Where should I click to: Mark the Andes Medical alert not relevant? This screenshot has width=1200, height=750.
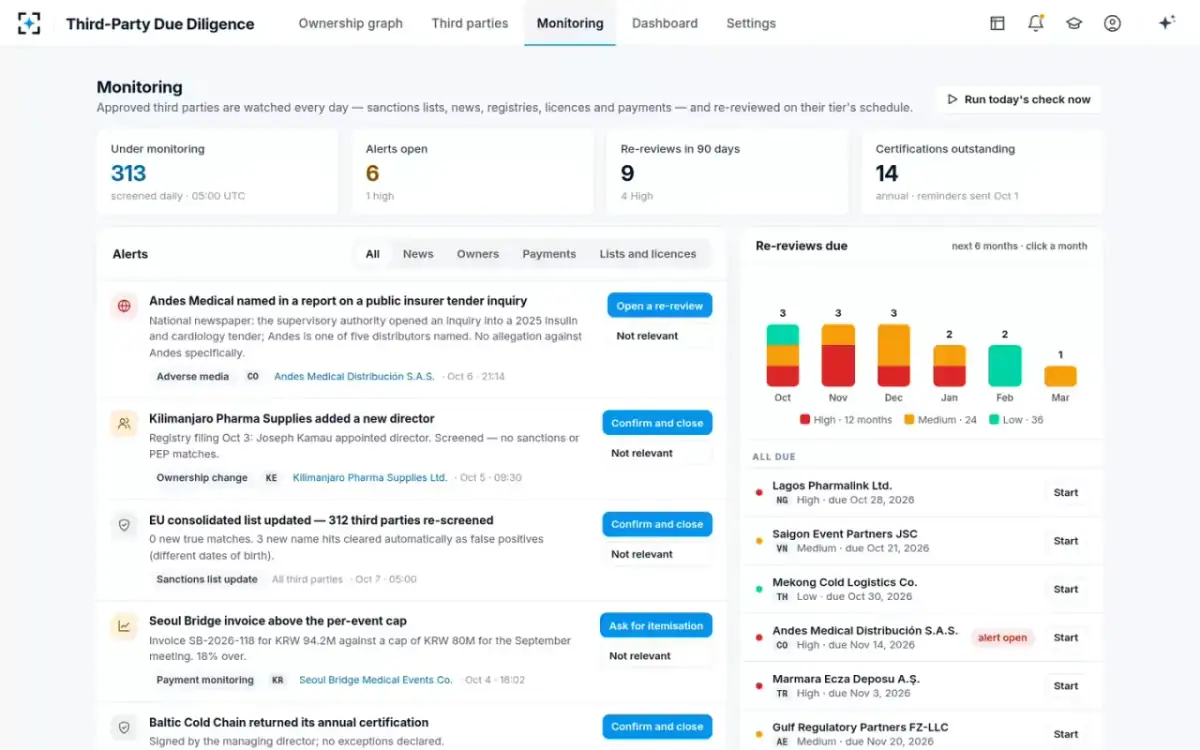[647, 336]
